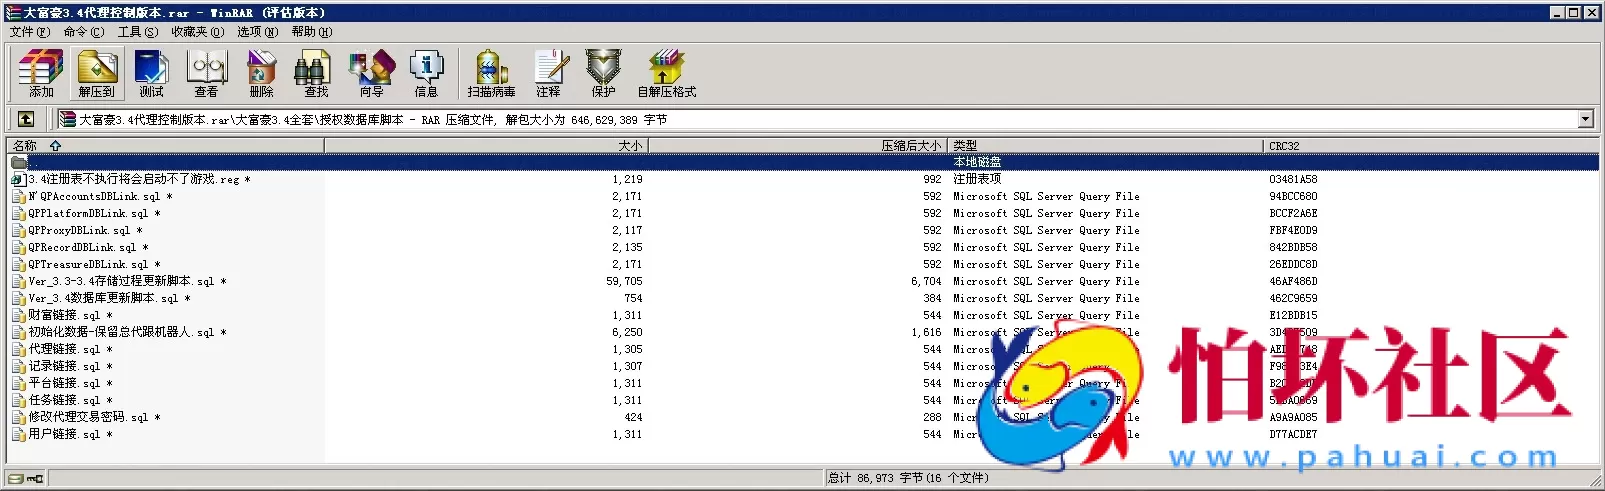Sort by the CRC32 column header
1605x491 pixels.
1284,146
